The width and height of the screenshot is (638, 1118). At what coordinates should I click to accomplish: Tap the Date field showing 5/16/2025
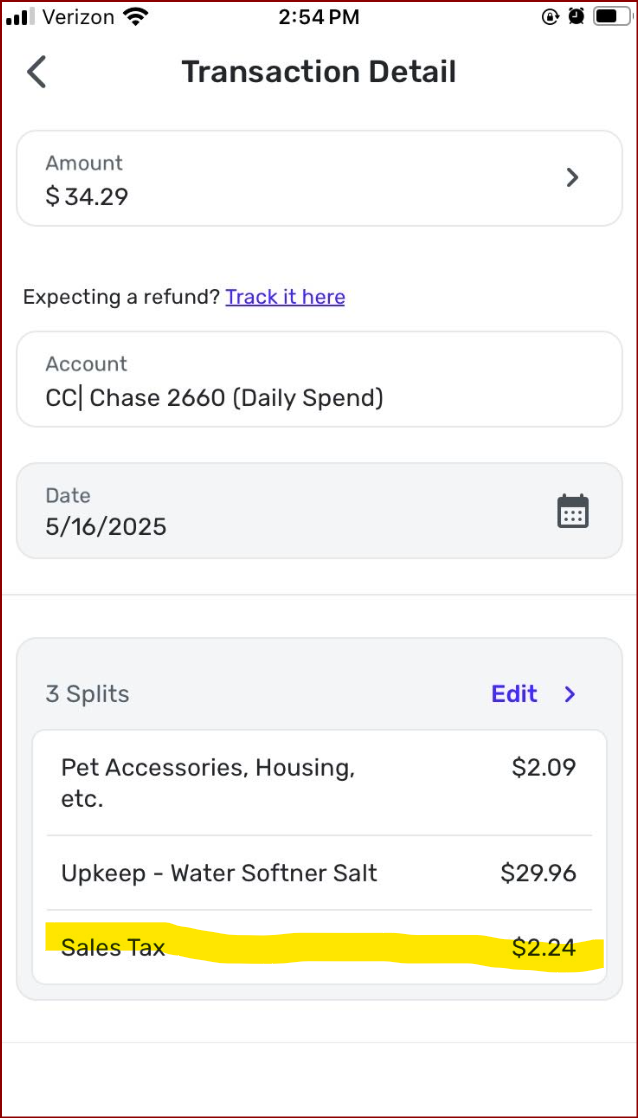[x=280, y=511]
